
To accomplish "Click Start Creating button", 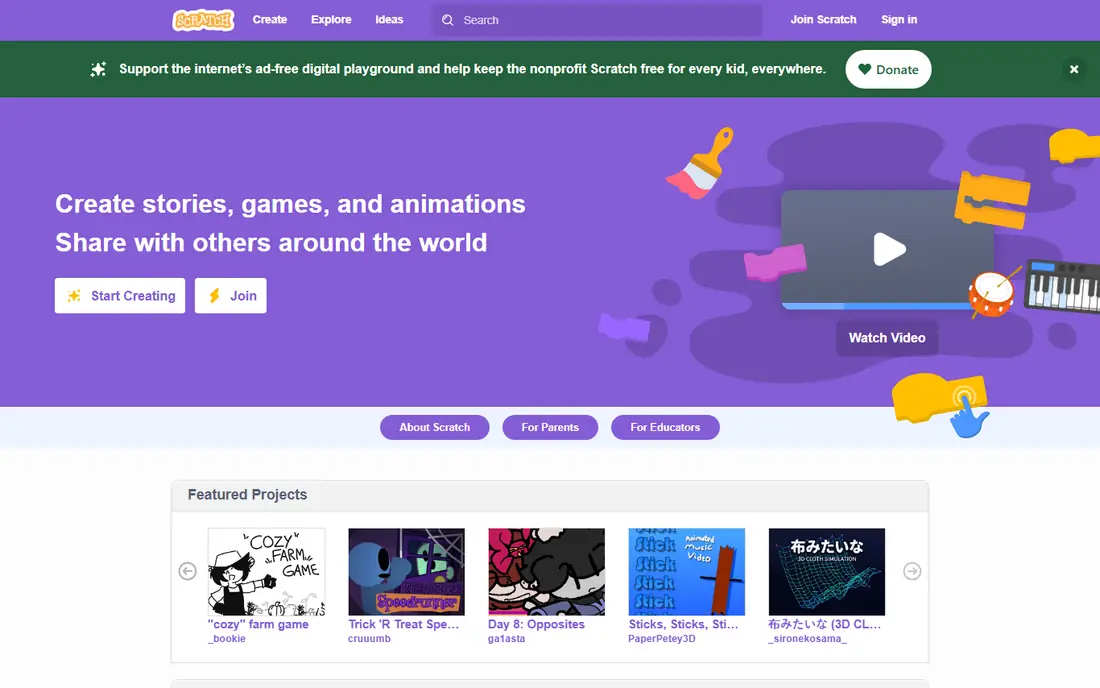I will tap(120, 295).
